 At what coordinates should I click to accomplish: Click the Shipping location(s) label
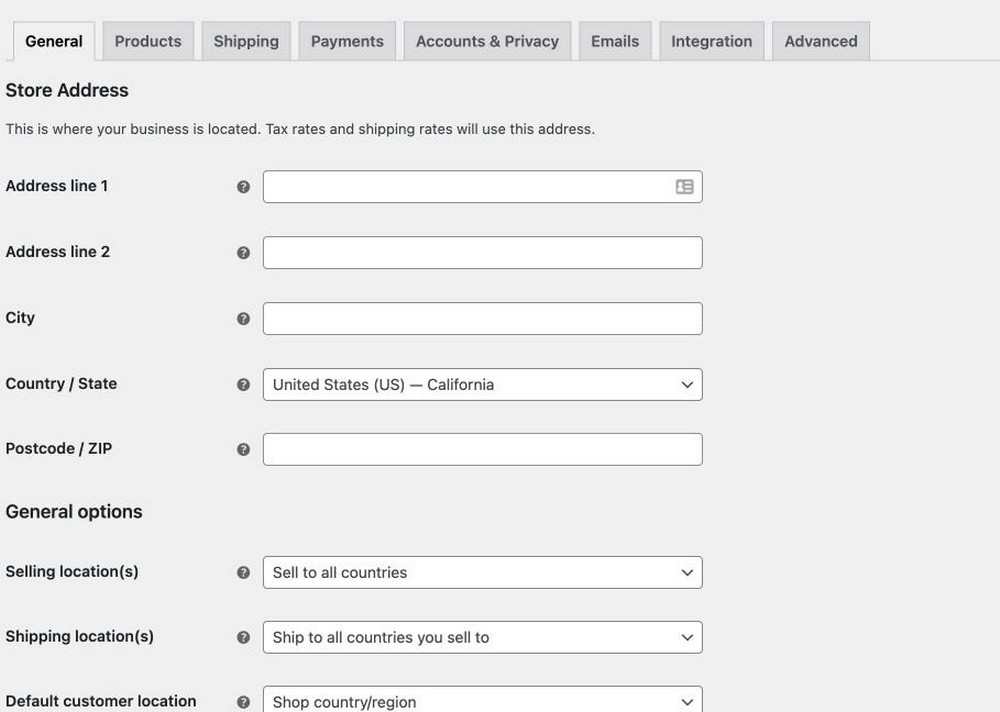tap(80, 636)
